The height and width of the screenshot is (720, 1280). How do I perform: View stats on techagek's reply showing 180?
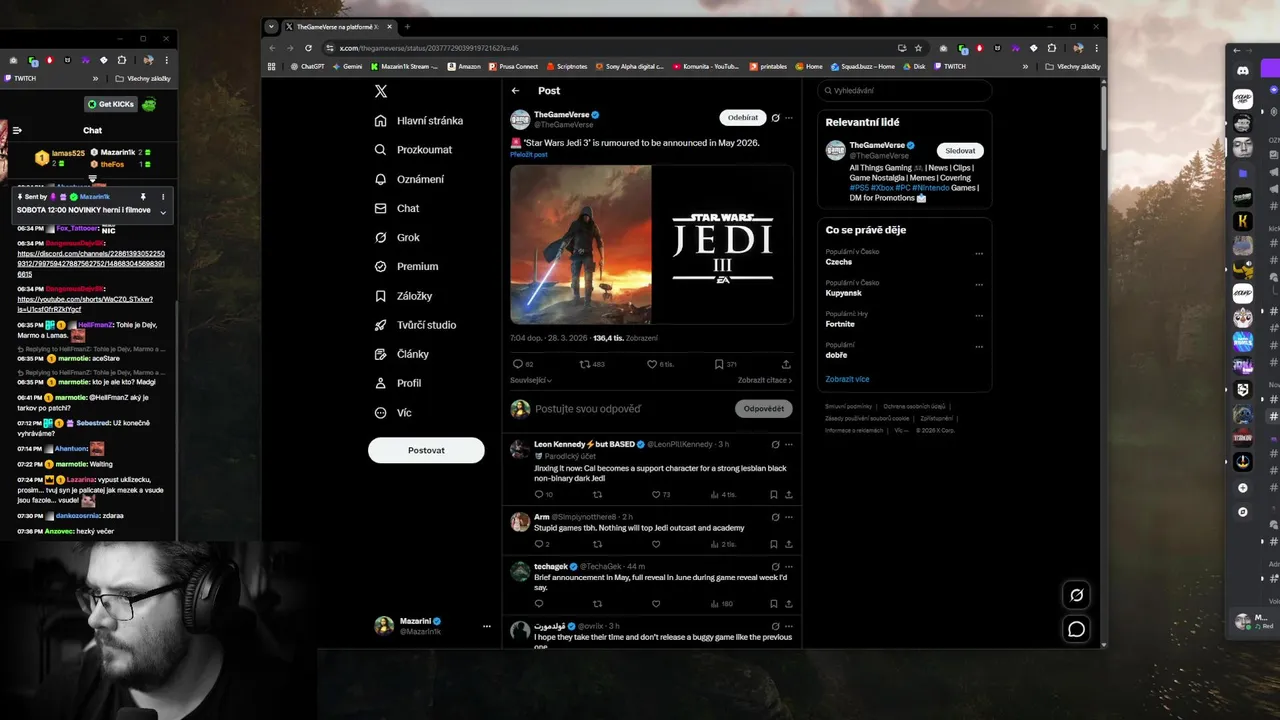721,604
